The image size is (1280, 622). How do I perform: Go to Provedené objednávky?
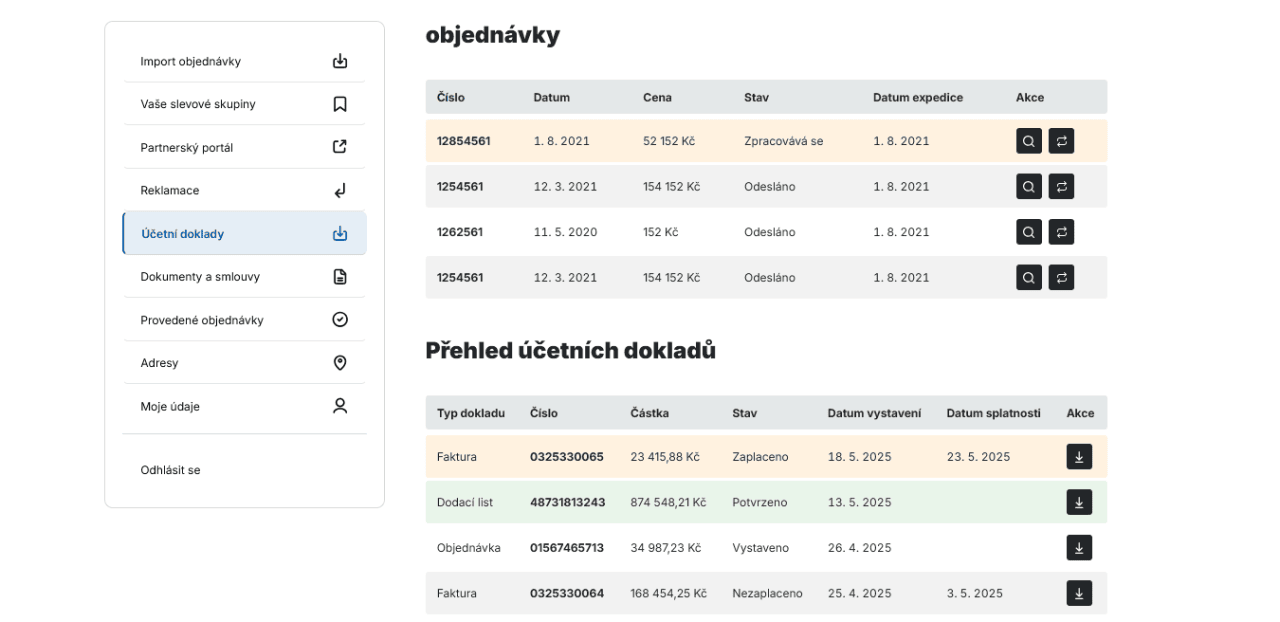[x=244, y=320]
